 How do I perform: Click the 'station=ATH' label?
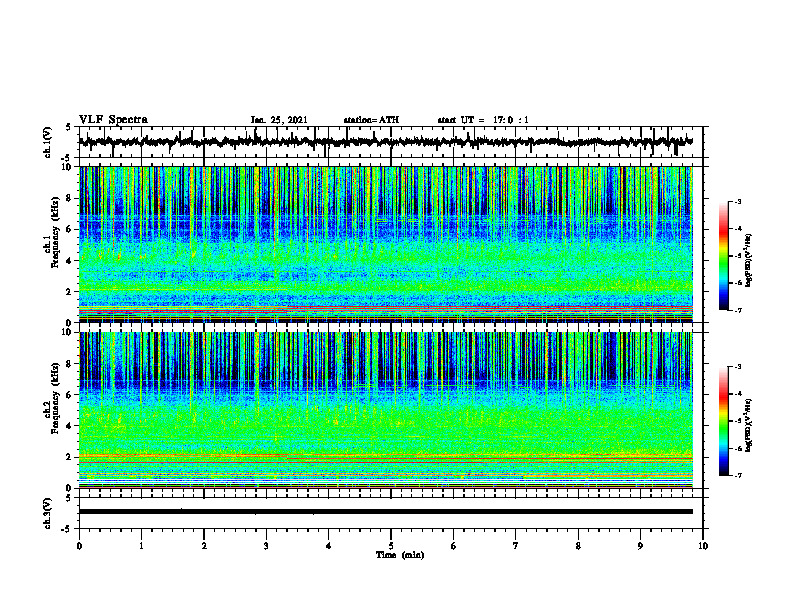[x=371, y=120]
